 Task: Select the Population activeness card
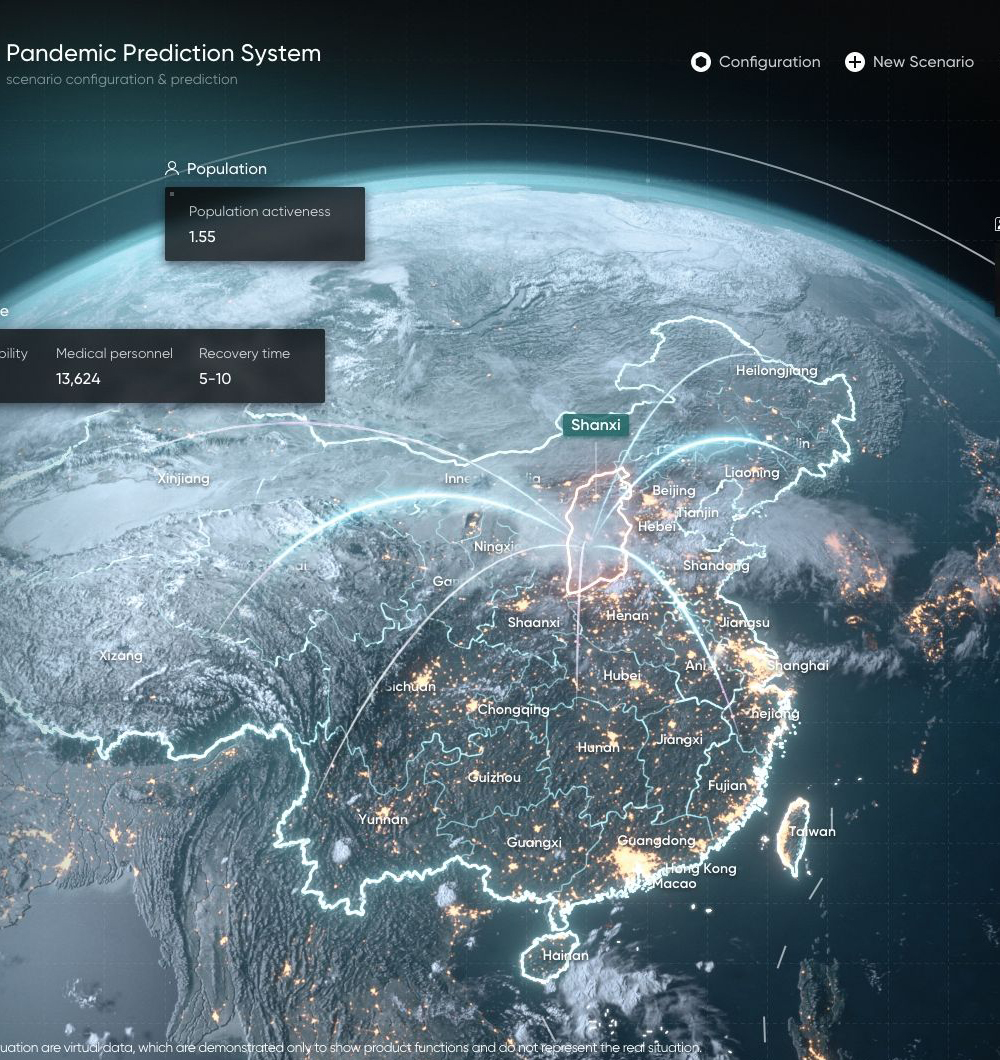click(264, 224)
